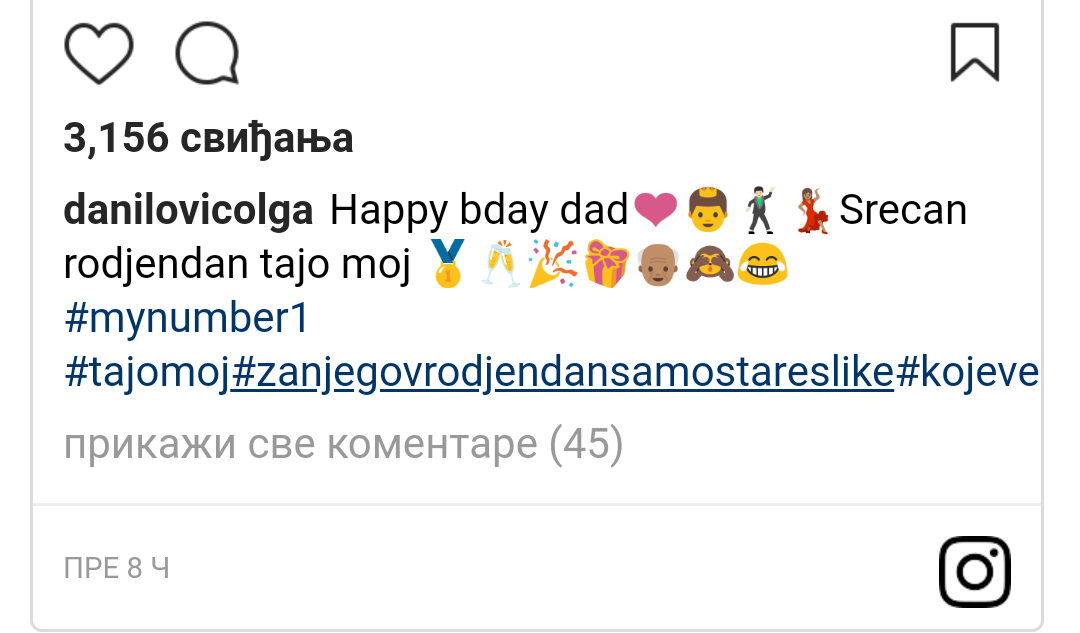Click the party popper emoji
This screenshot has width=1080, height=633.
click(x=553, y=264)
